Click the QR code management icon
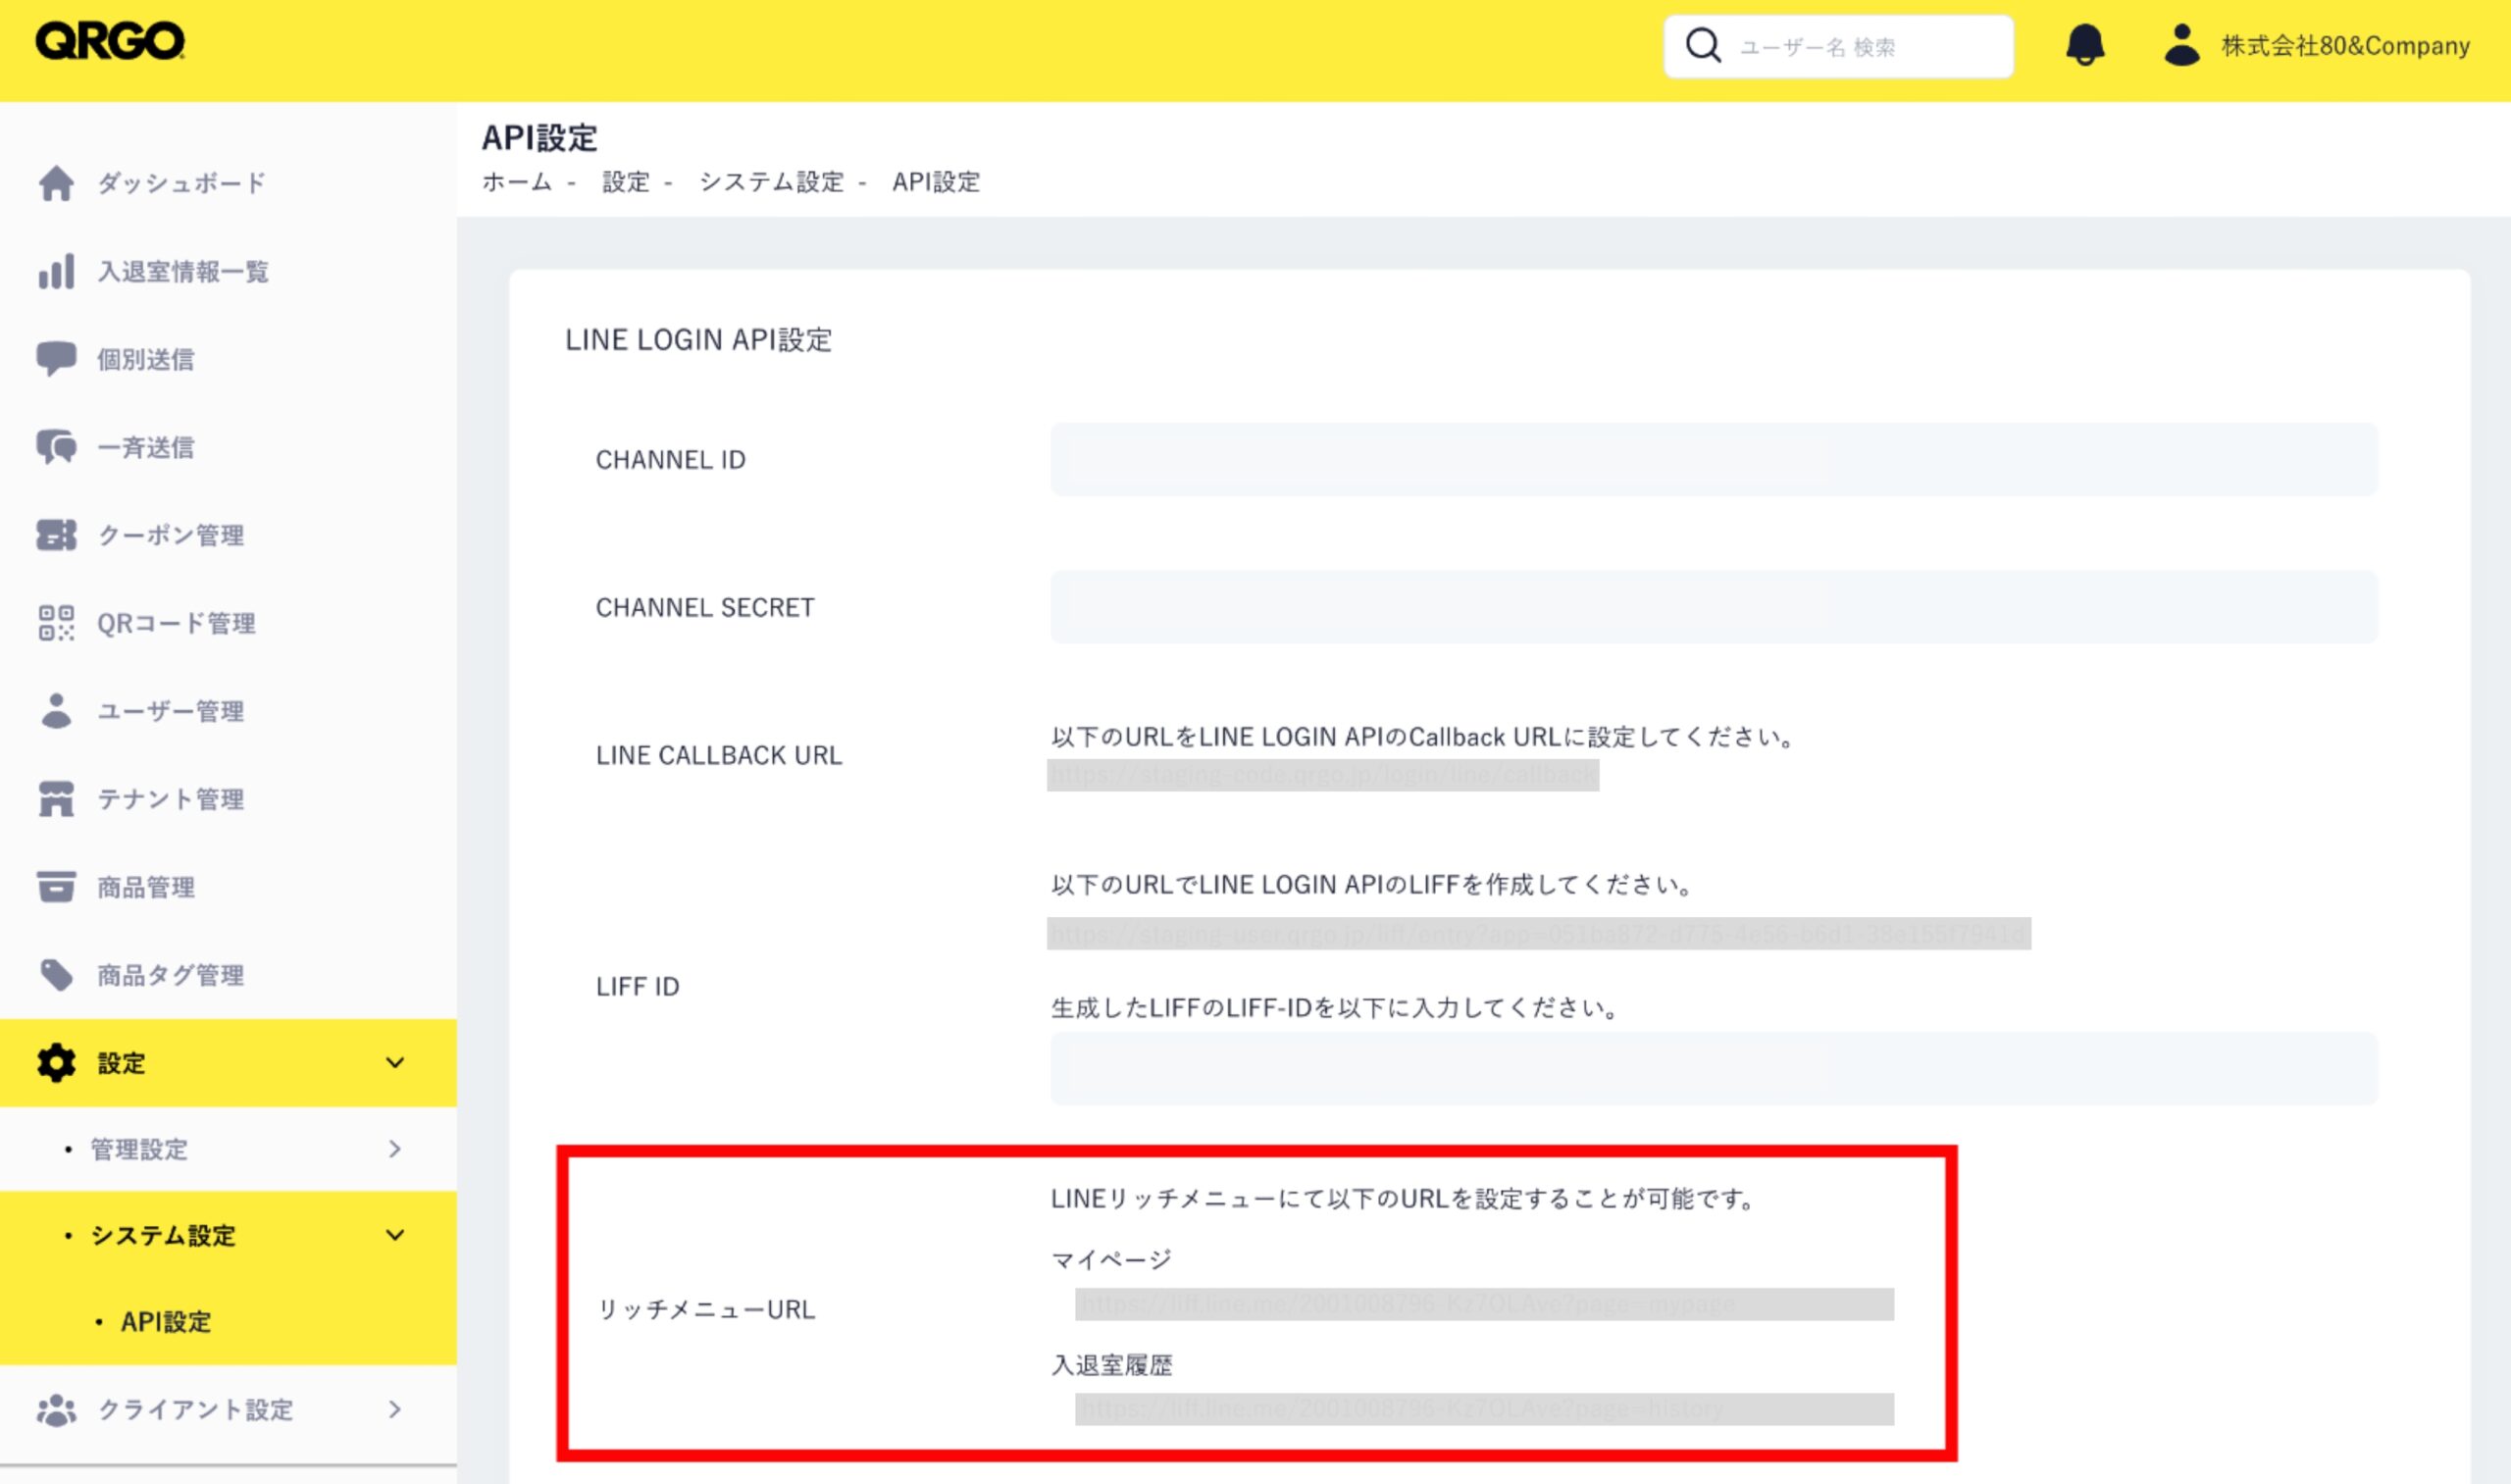The width and height of the screenshot is (2511, 1484). [56, 623]
